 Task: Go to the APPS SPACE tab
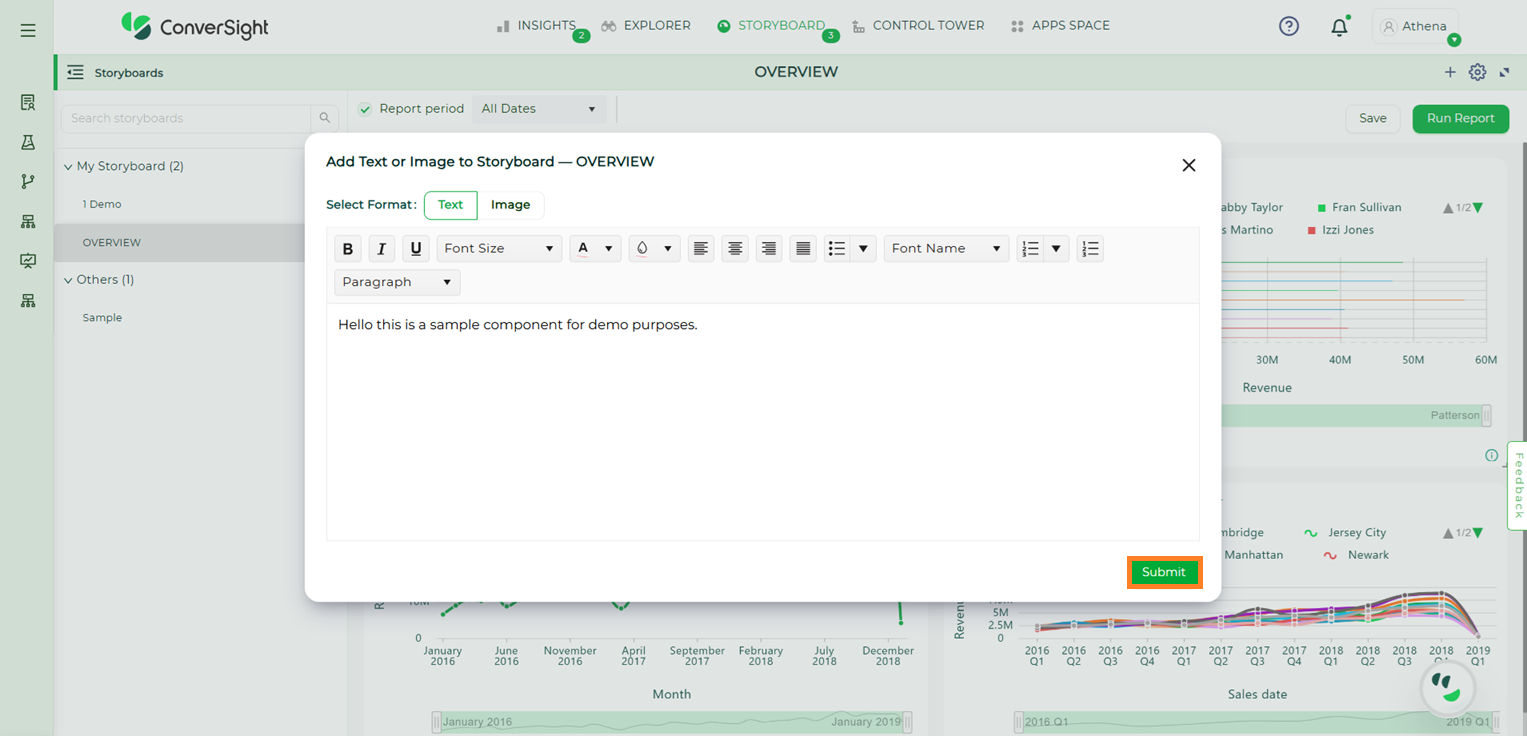click(x=1060, y=26)
